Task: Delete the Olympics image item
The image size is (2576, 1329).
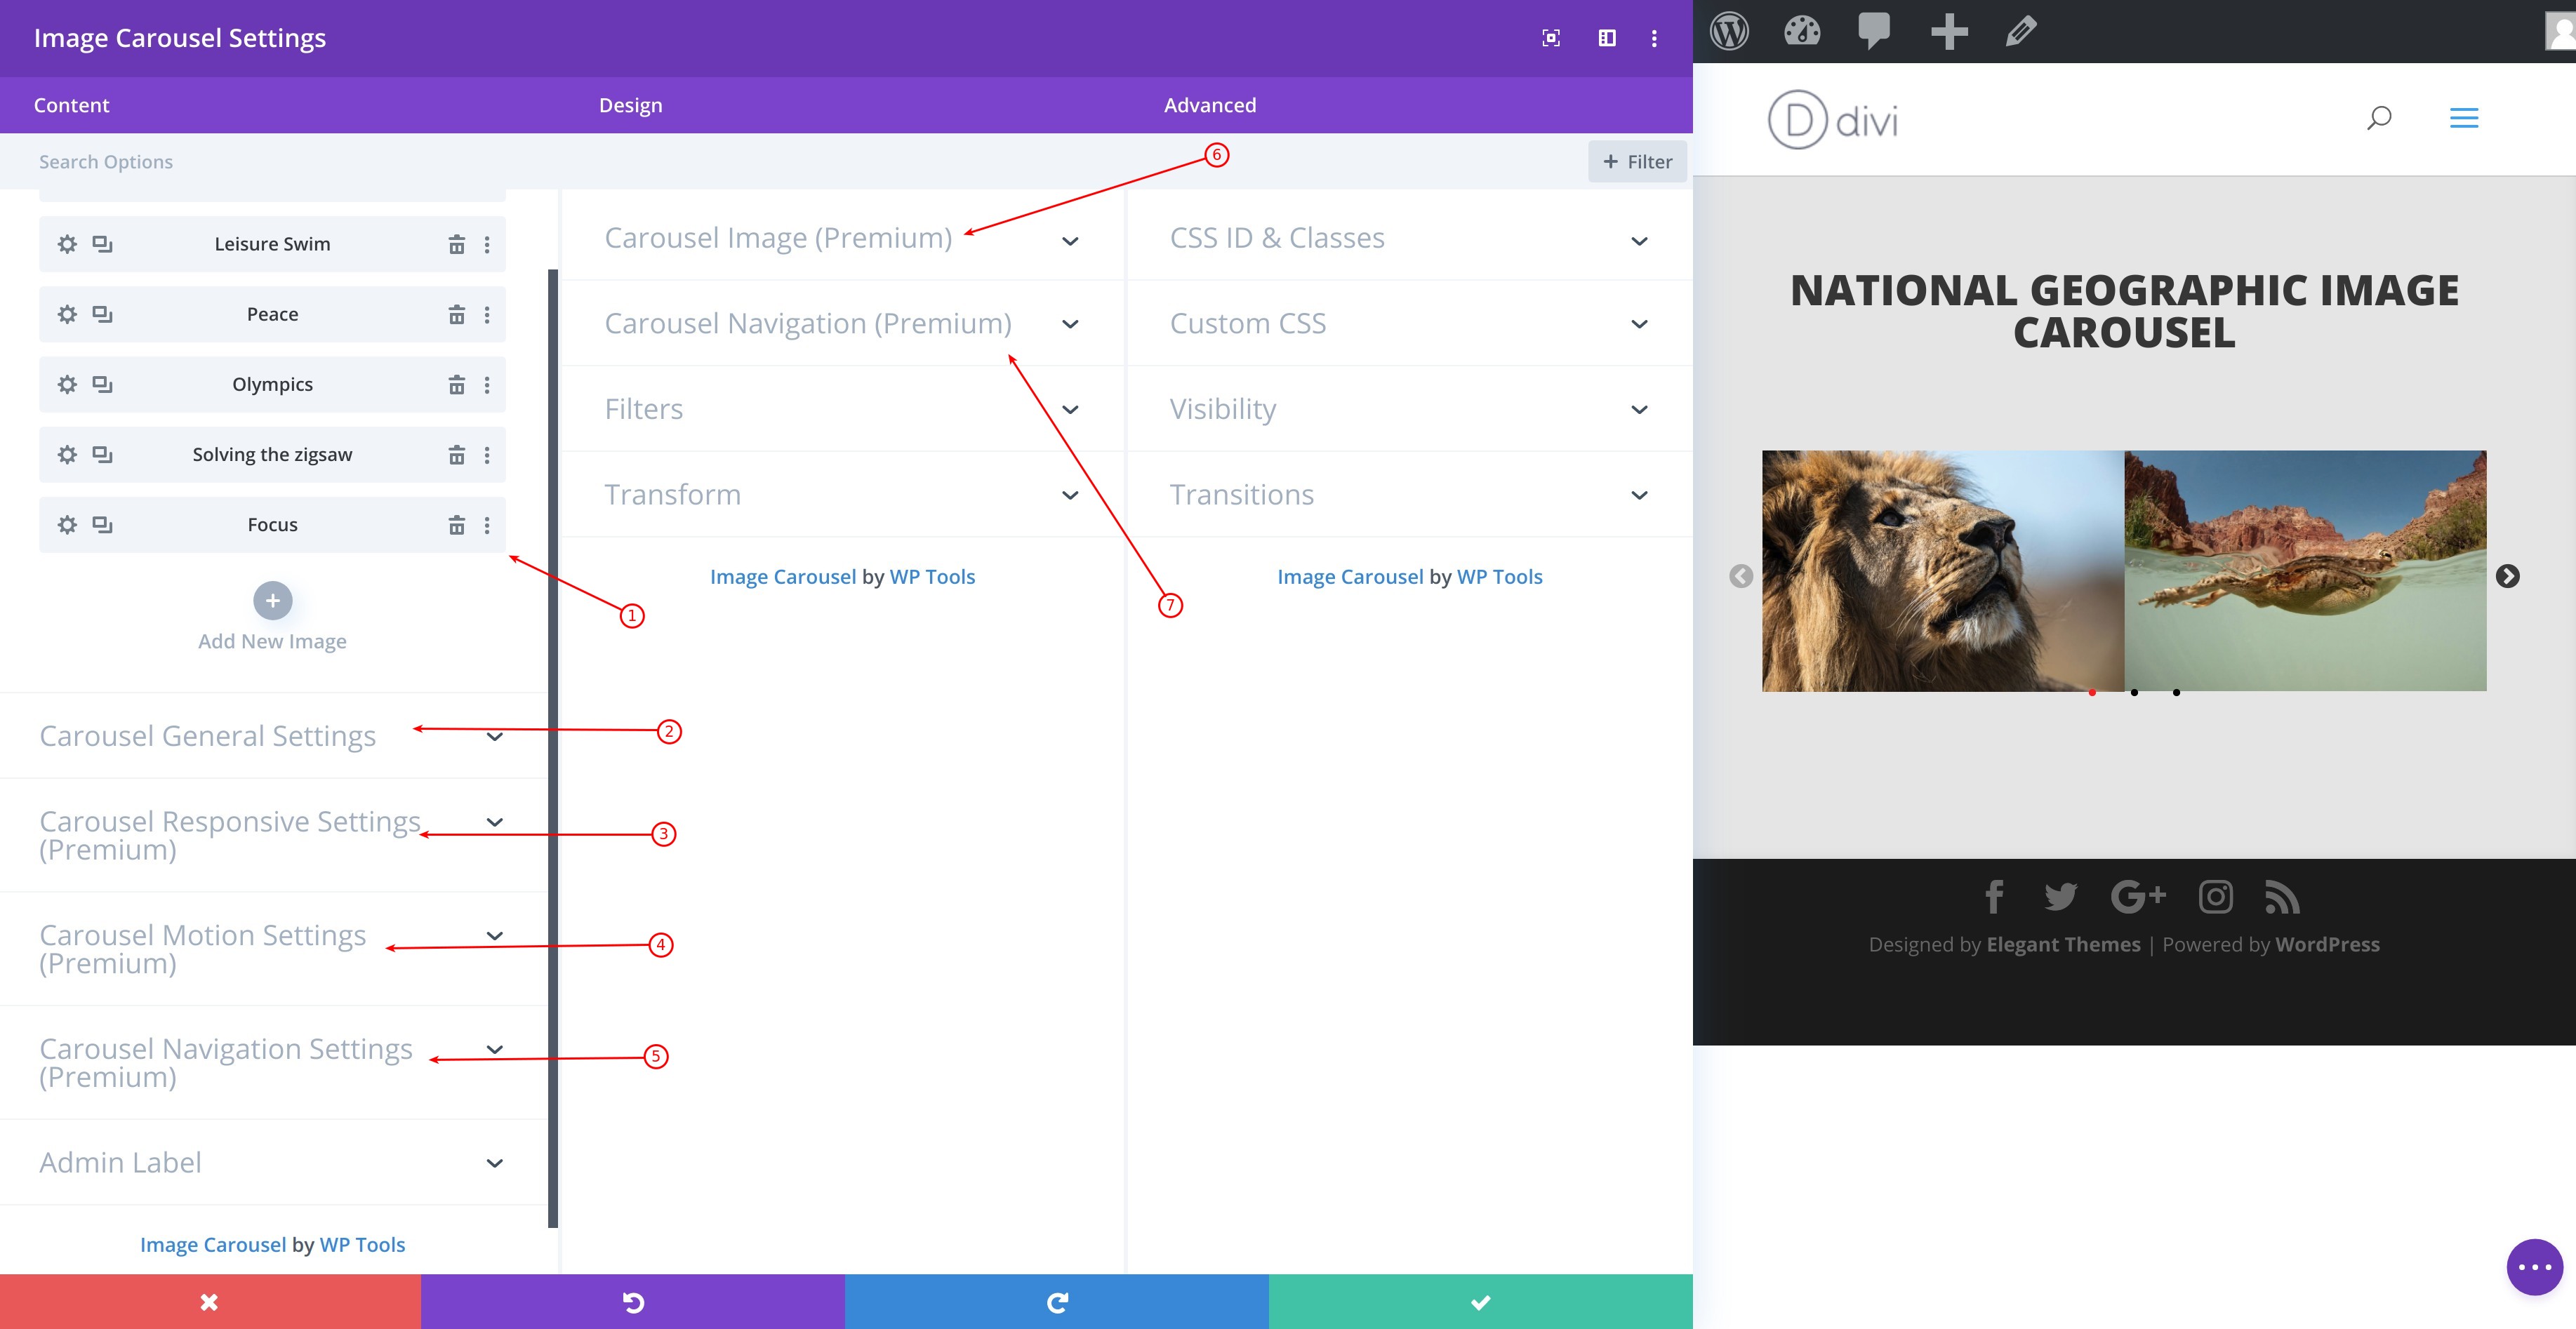Action: coord(456,384)
